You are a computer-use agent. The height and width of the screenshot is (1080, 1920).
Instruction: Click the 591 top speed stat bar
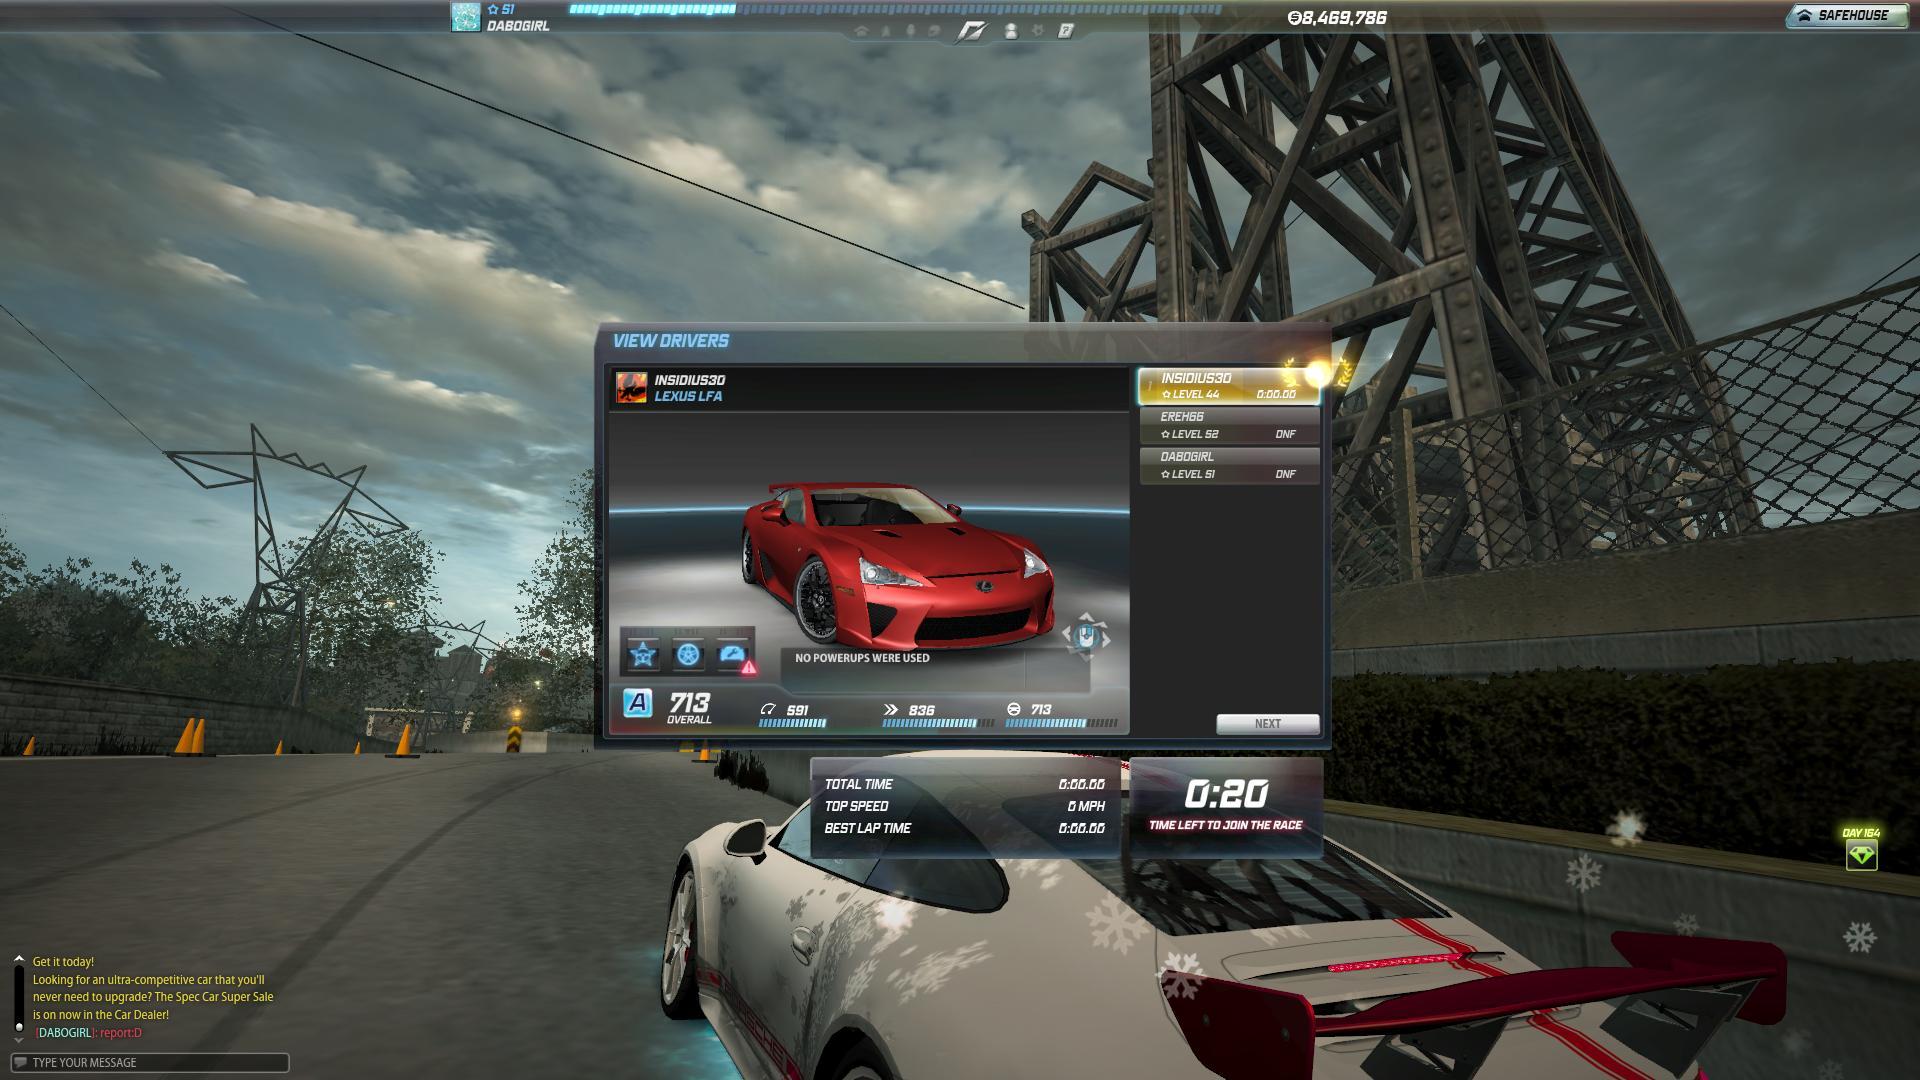point(793,723)
